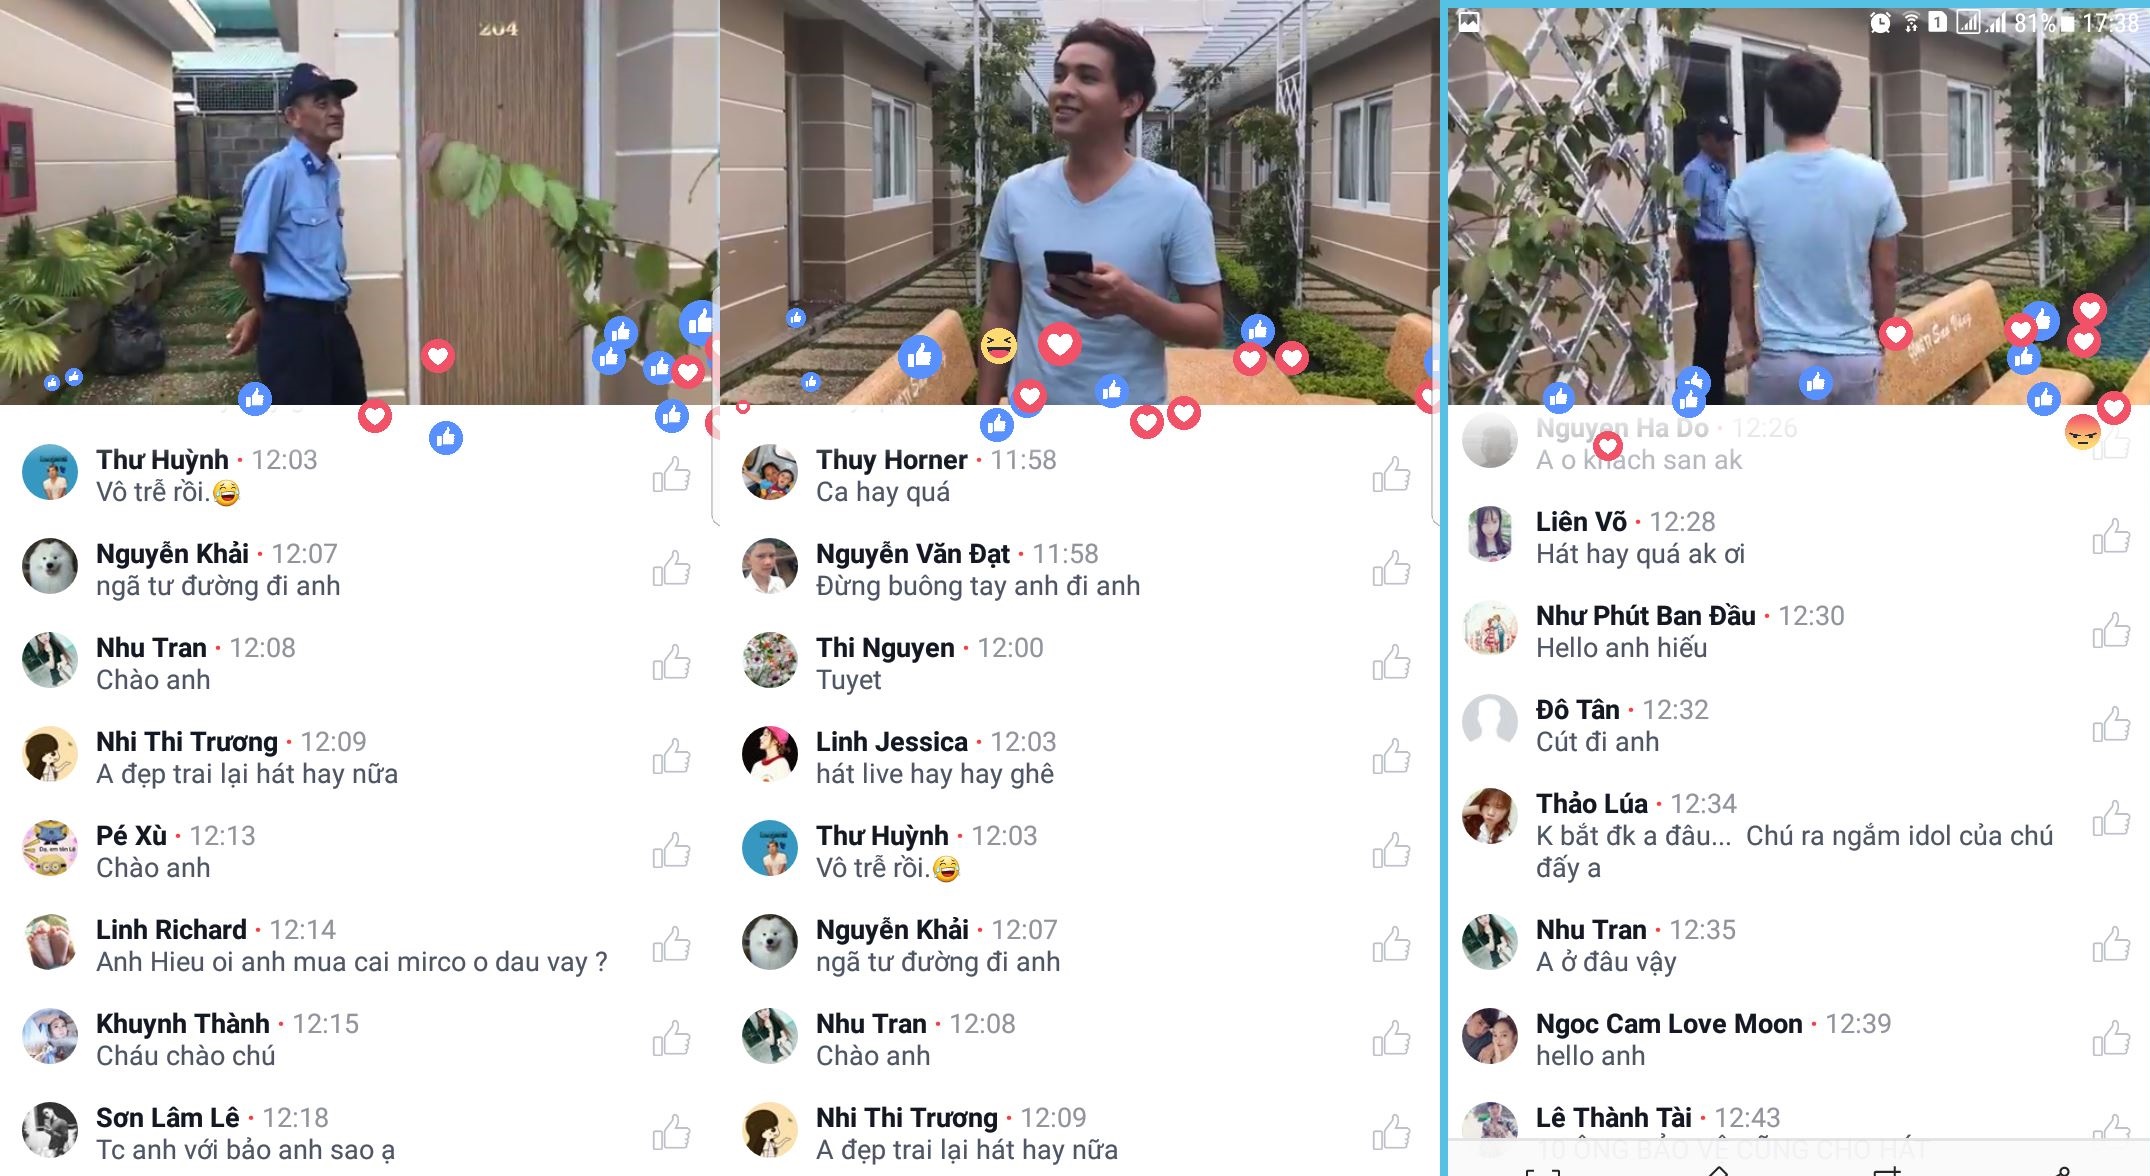Open Nhi Thi Trương's avatar in the left panel
2150x1176 pixels.
coord(50,754)
